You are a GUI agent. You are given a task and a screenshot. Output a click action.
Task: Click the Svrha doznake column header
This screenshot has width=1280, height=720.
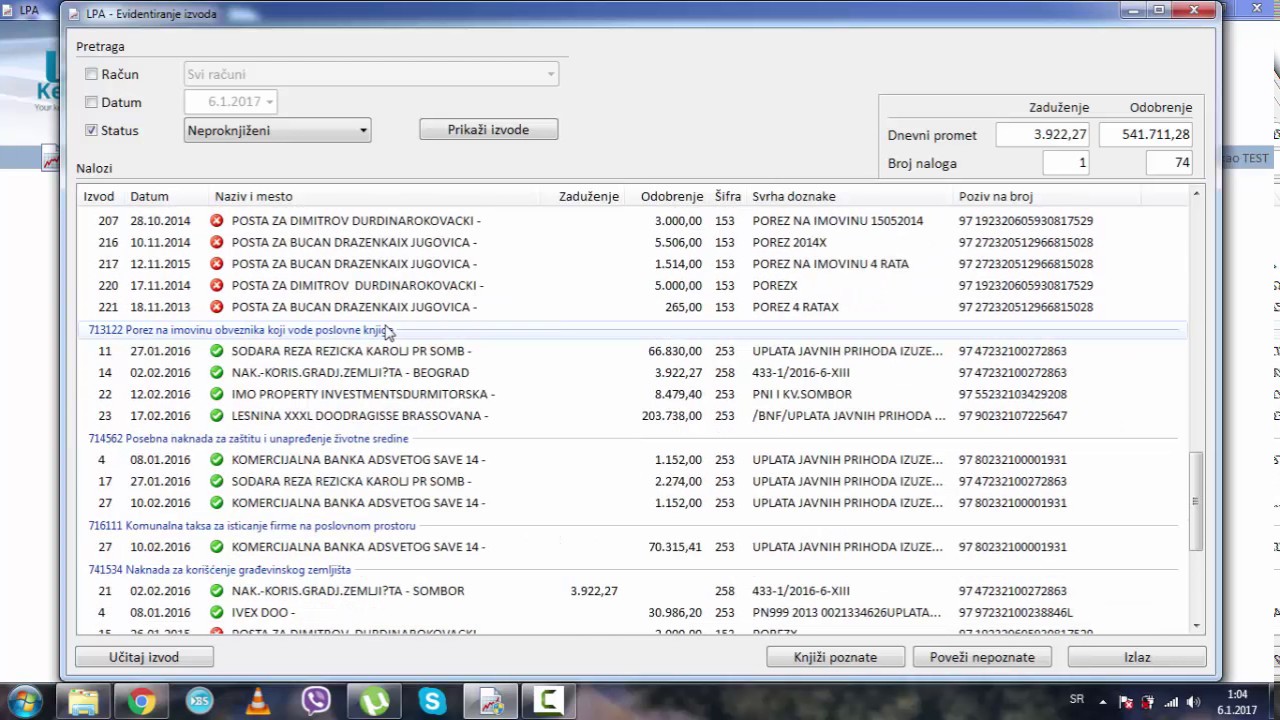click(x=794, y=197)
